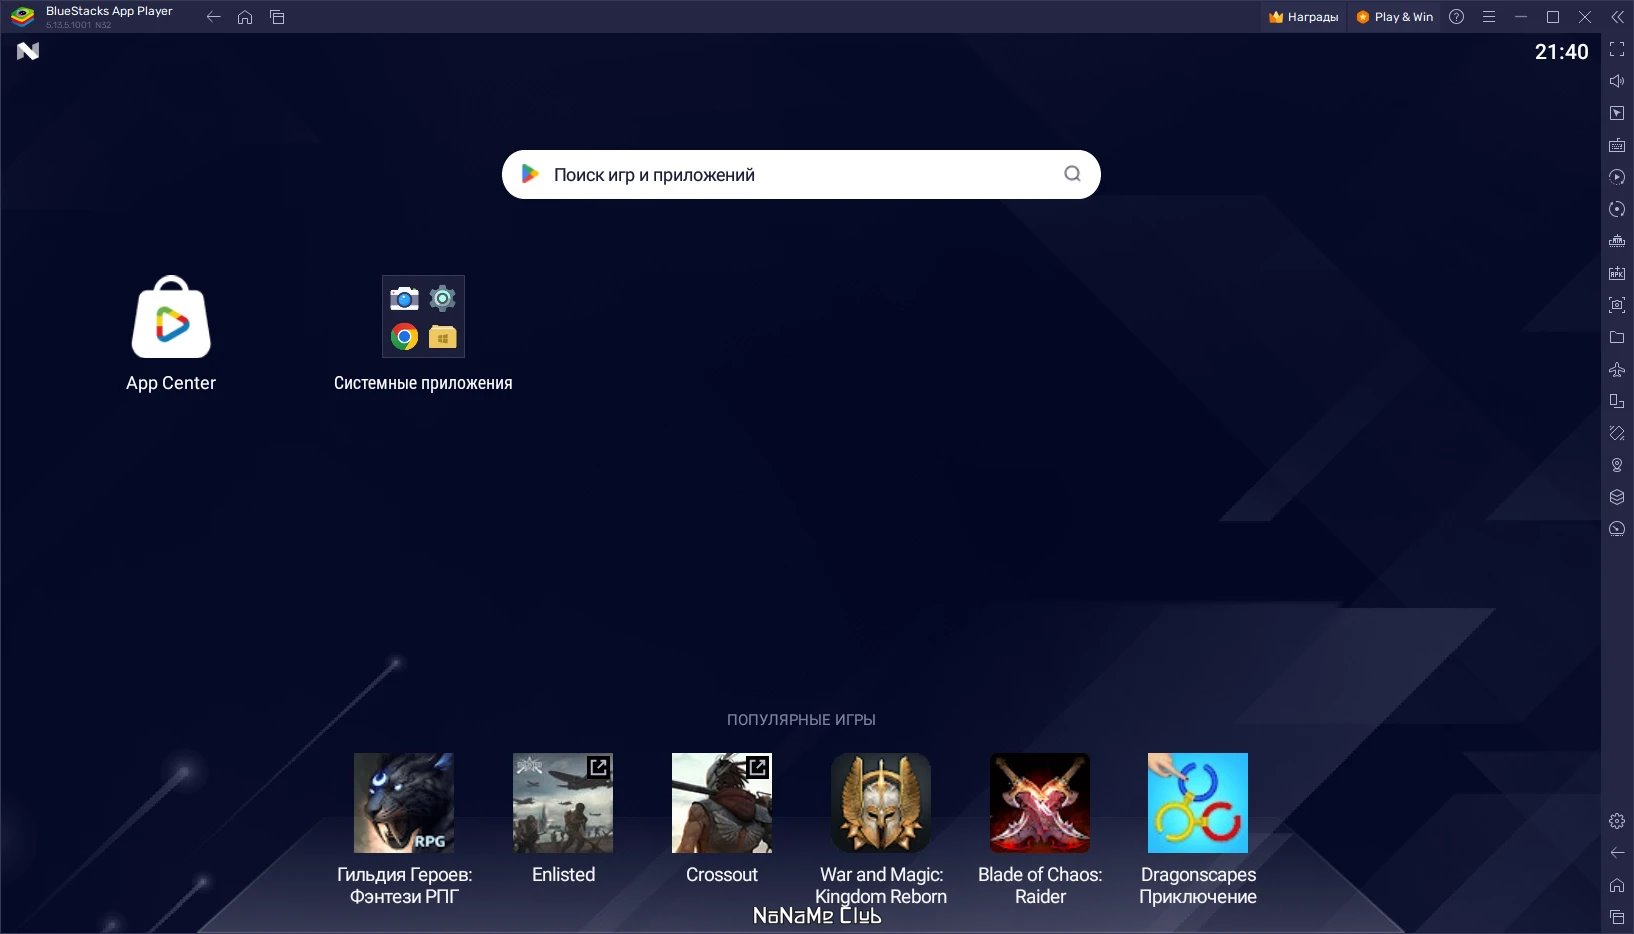
Task: Toggle fullscreen mode in the side toolbar
Action: point(1617,49)
